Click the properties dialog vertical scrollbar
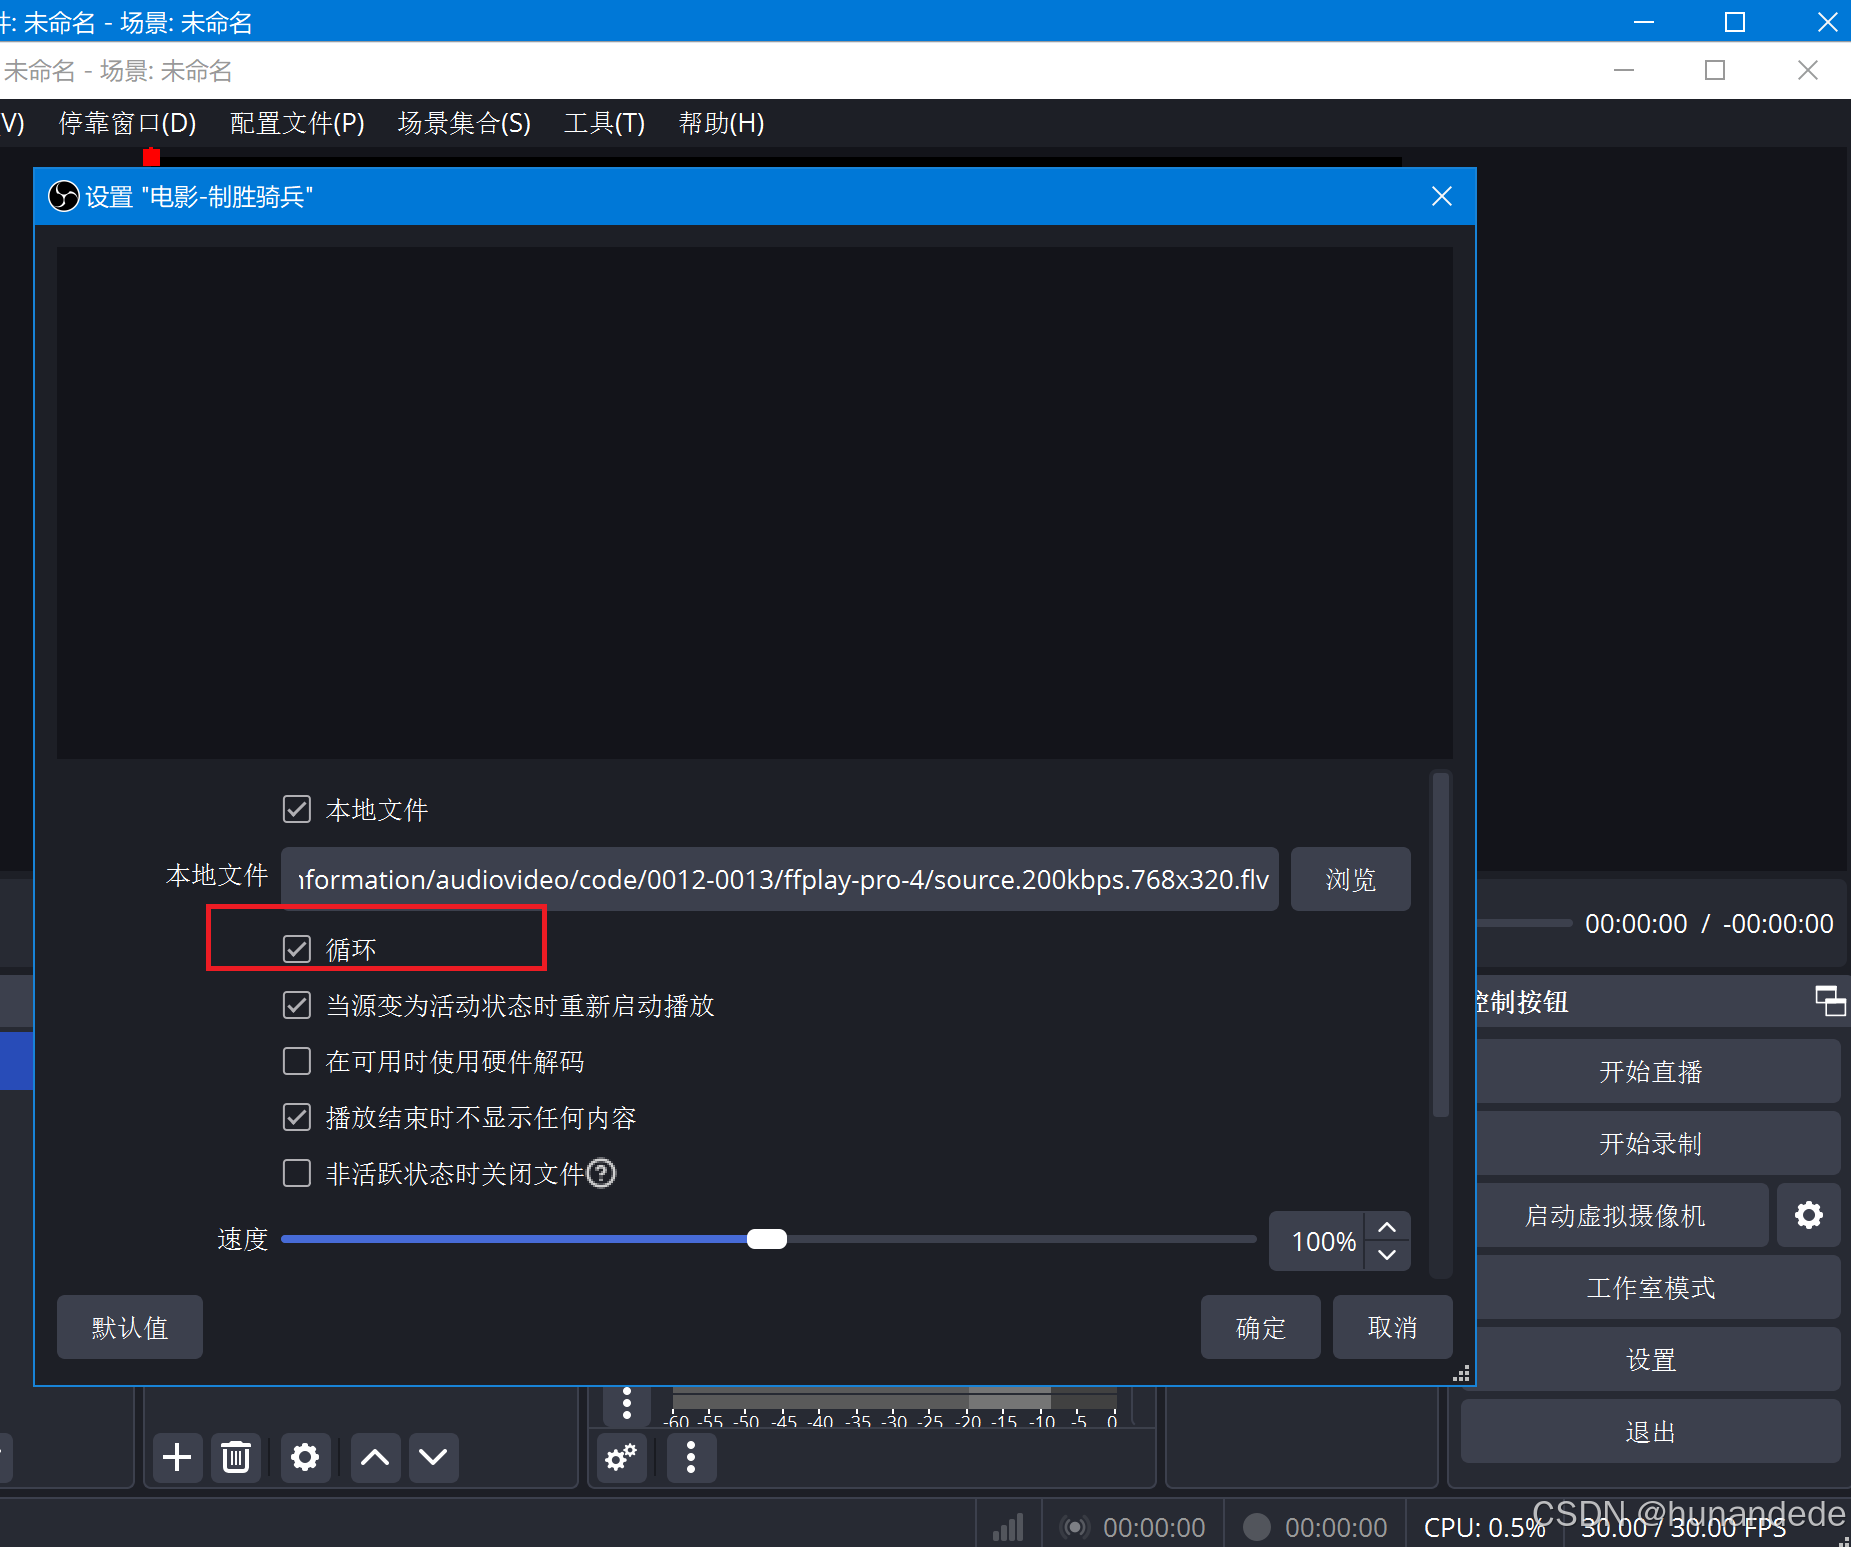 point(1441,945)
